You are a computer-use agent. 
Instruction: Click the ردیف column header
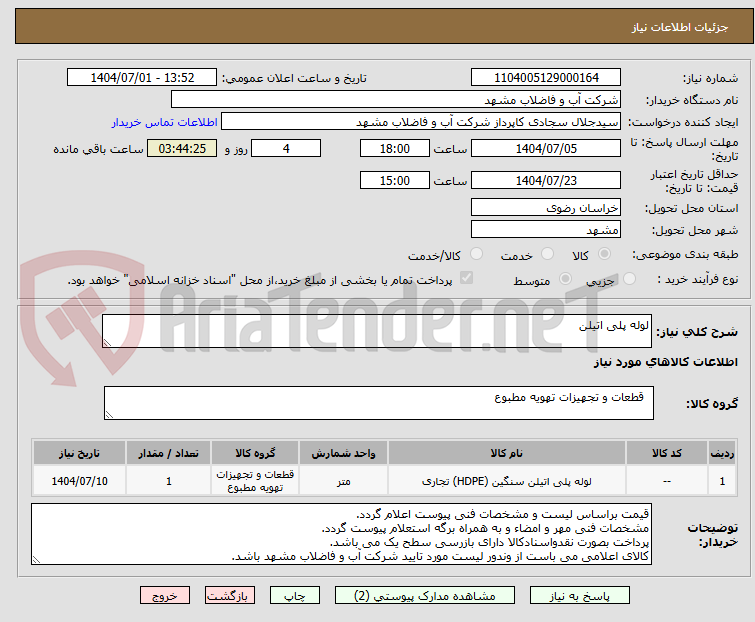click(722, 453)
